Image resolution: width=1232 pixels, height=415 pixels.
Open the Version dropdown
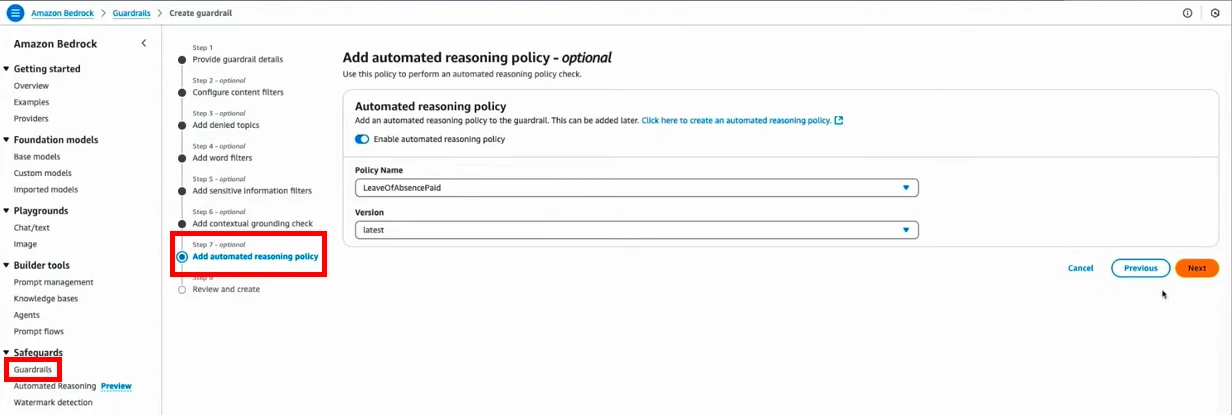coord(636,230)
